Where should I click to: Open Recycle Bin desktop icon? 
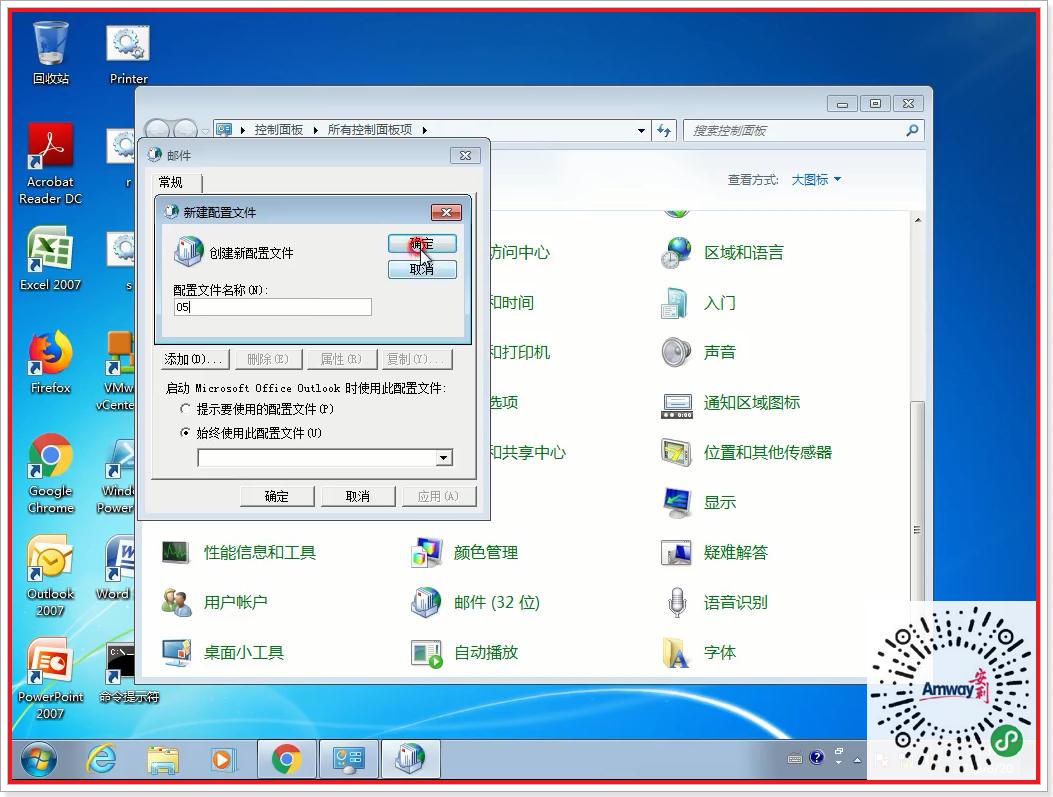click(x=50, y=52)
